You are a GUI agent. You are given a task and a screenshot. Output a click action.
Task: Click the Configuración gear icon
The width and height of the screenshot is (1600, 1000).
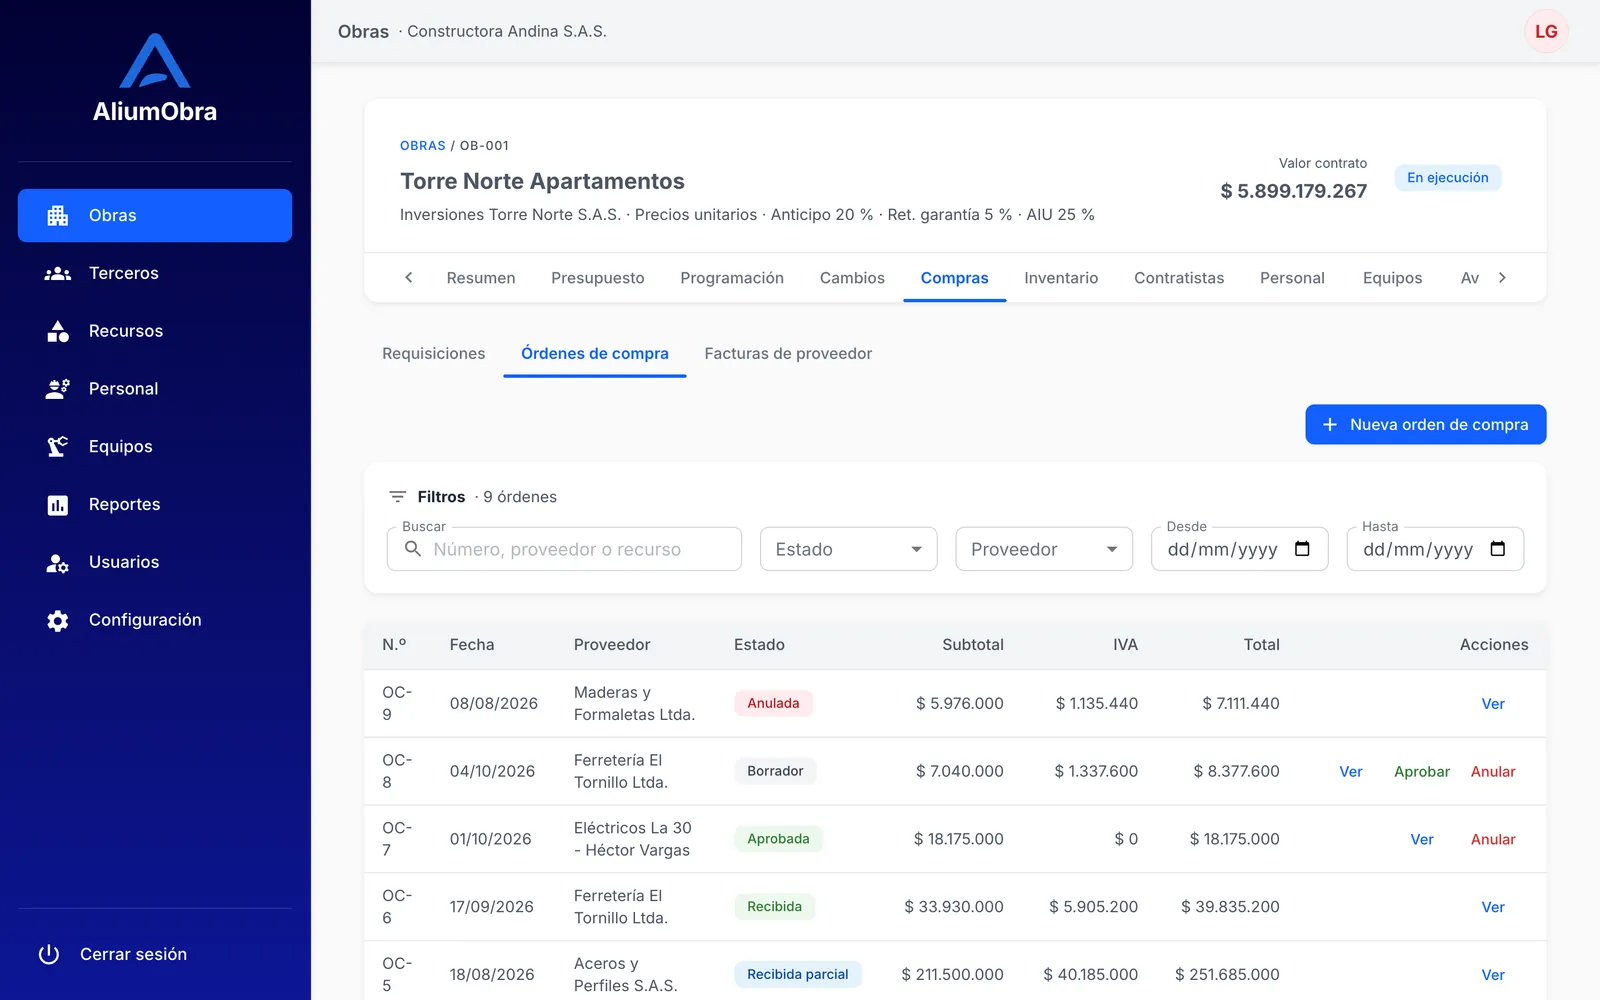tap(58, 620)
